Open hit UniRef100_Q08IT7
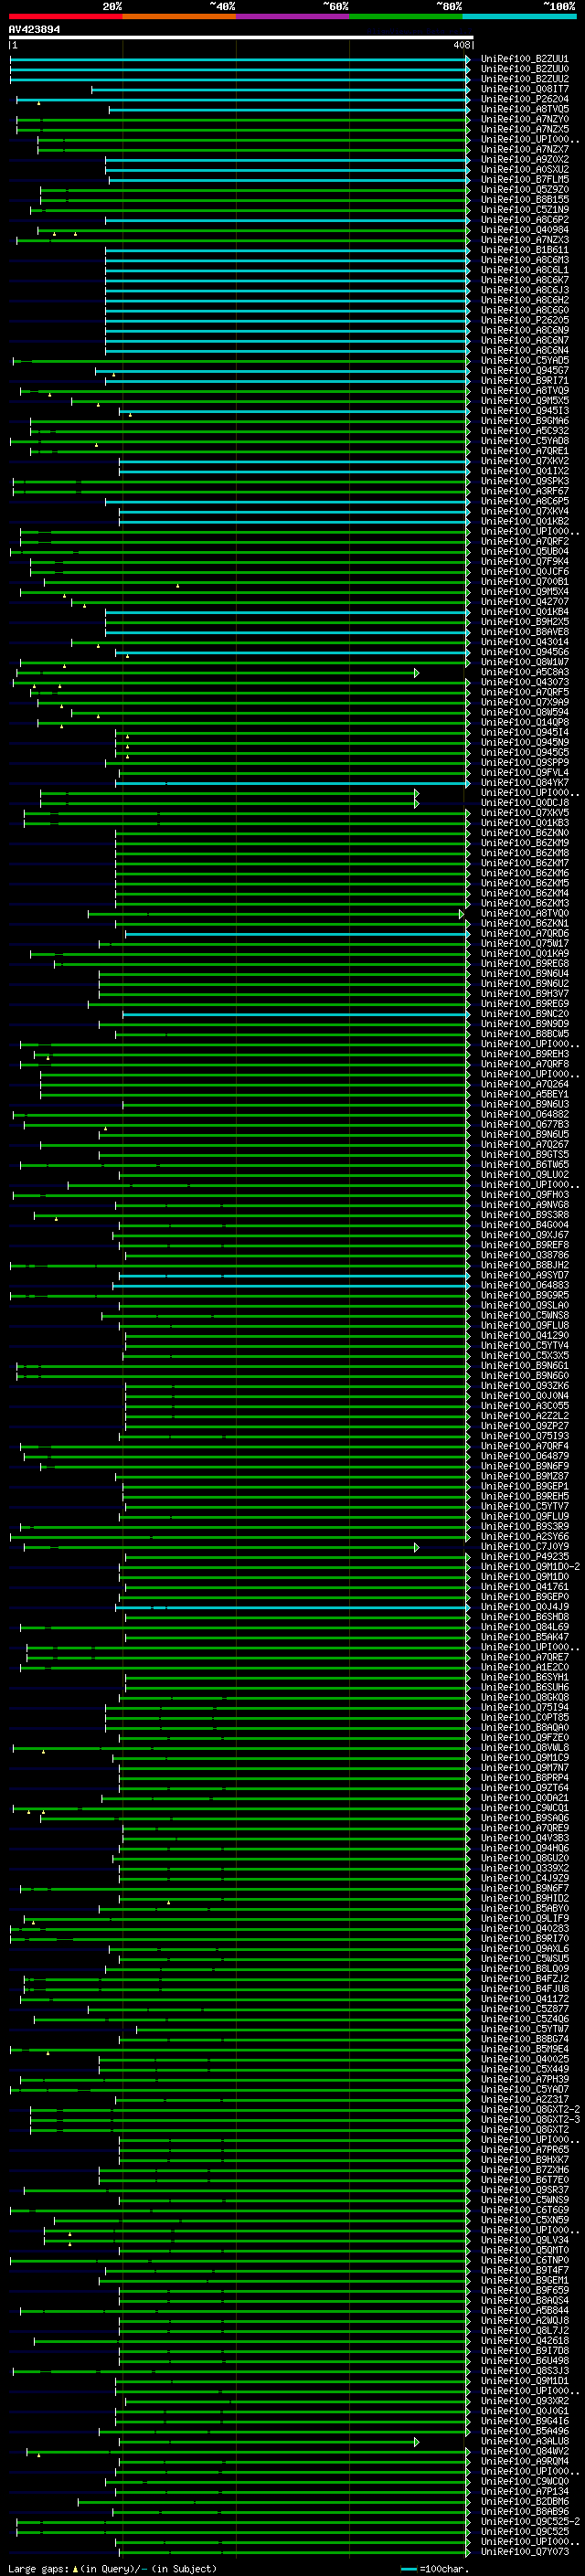This screenshot has height=2576, width=585. click(524, 89)
